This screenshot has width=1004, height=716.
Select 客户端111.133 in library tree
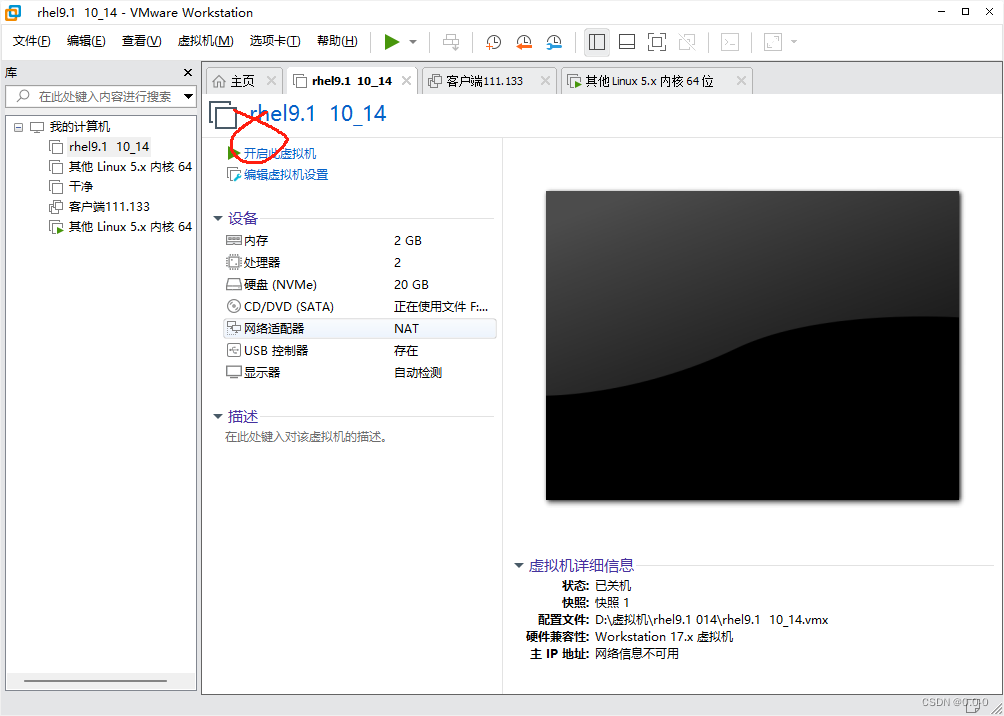pyautogui.click(x=99, y=207)
